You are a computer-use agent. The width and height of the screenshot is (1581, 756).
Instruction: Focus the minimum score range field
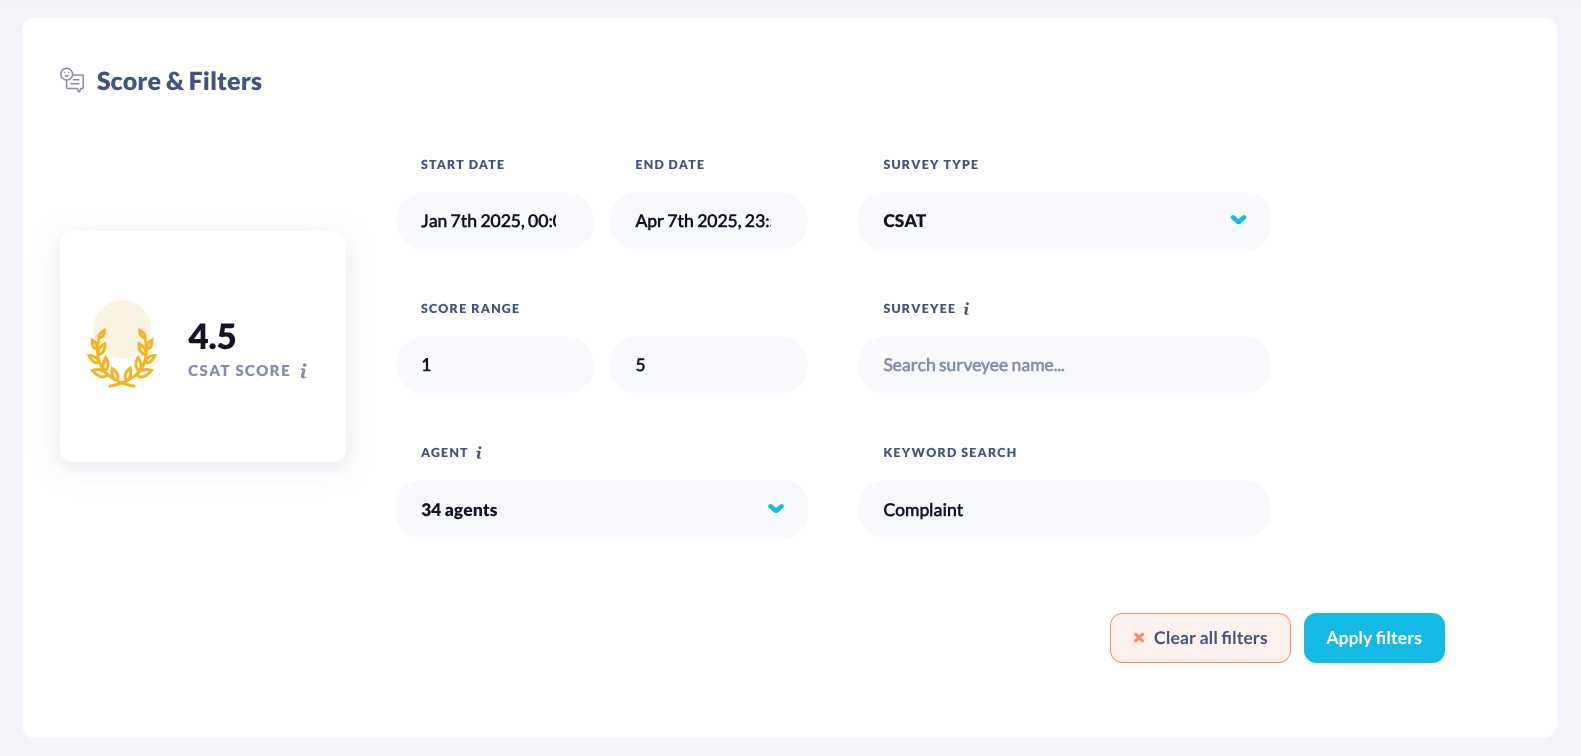(494, 365)
